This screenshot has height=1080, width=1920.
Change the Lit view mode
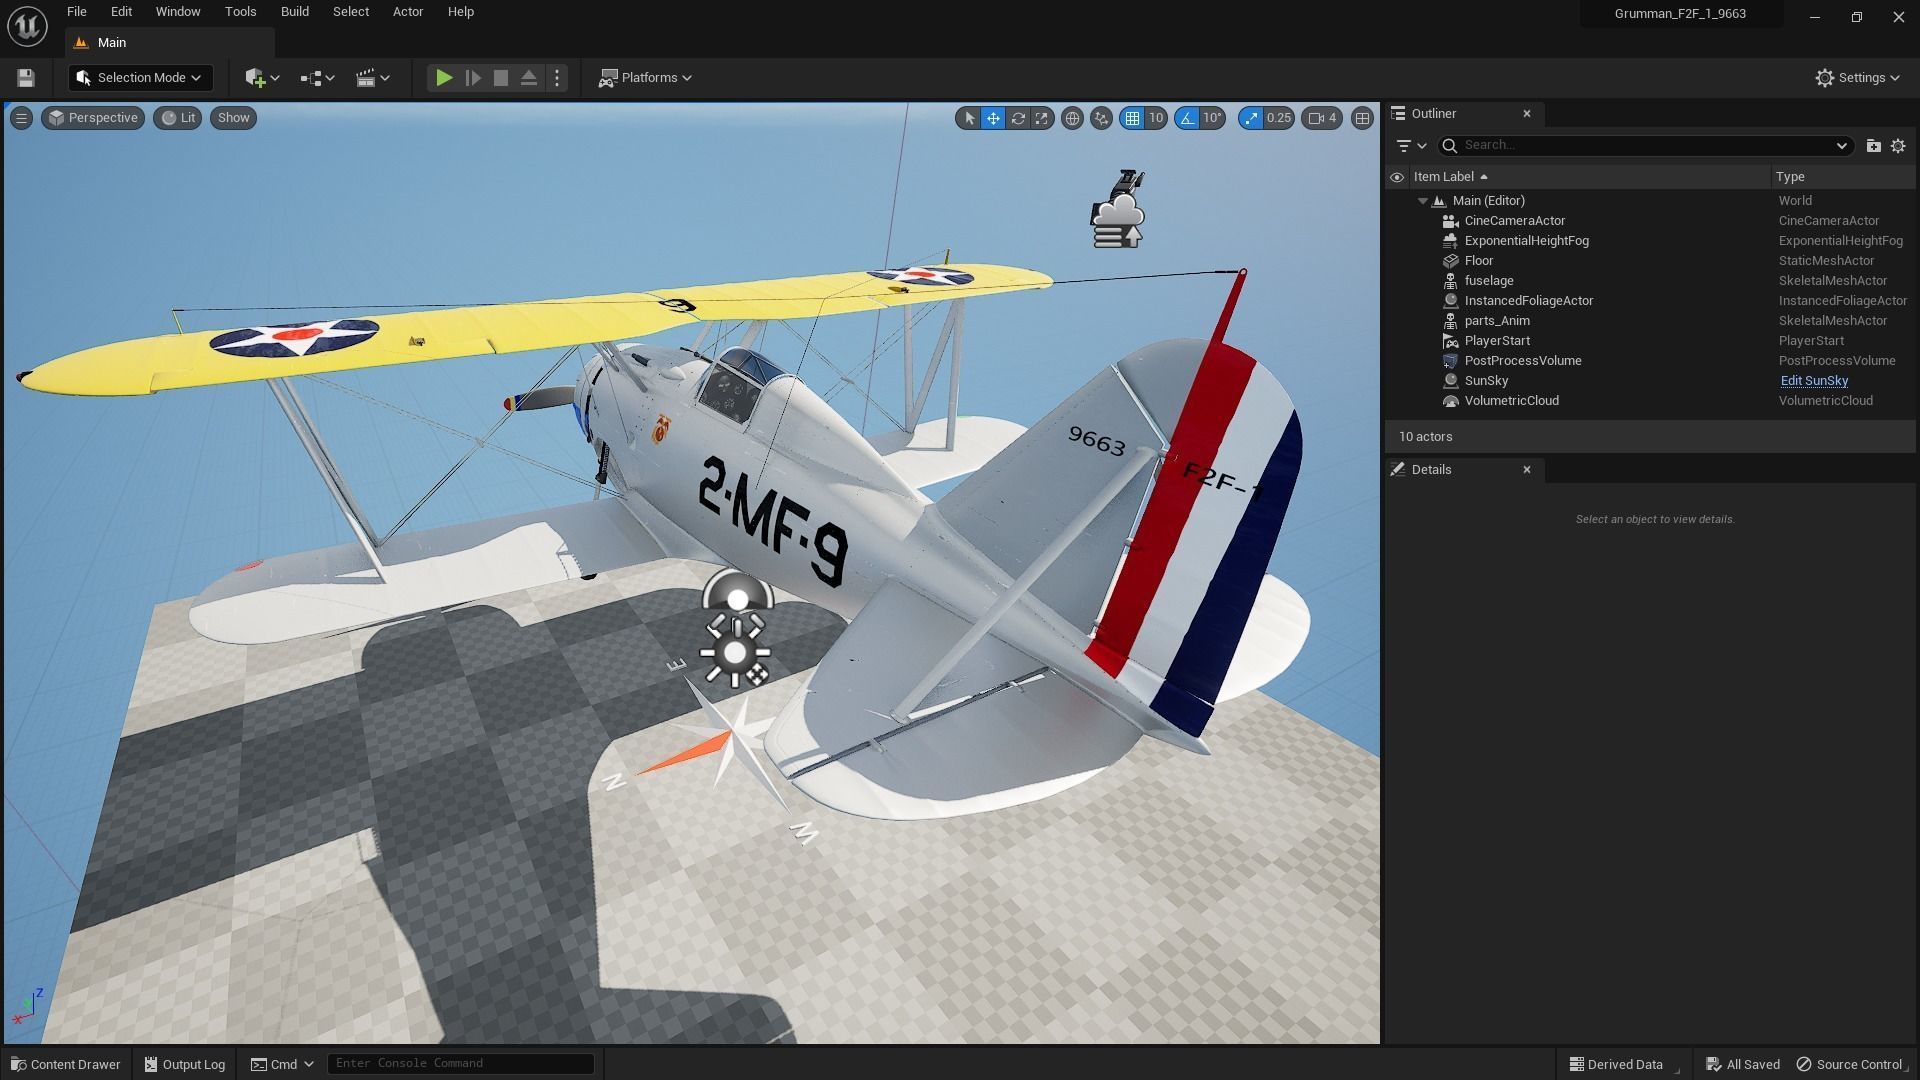[178, 118]
